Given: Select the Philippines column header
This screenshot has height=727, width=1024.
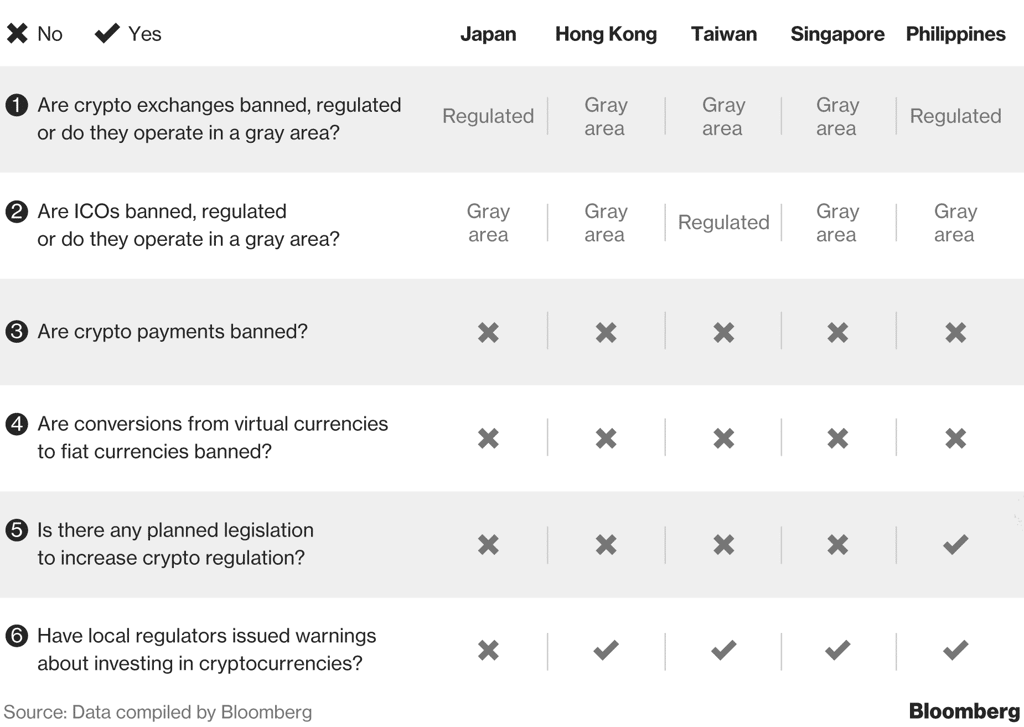Looking at the screenshot, I should pyautogui.click(x=955, y=34).
